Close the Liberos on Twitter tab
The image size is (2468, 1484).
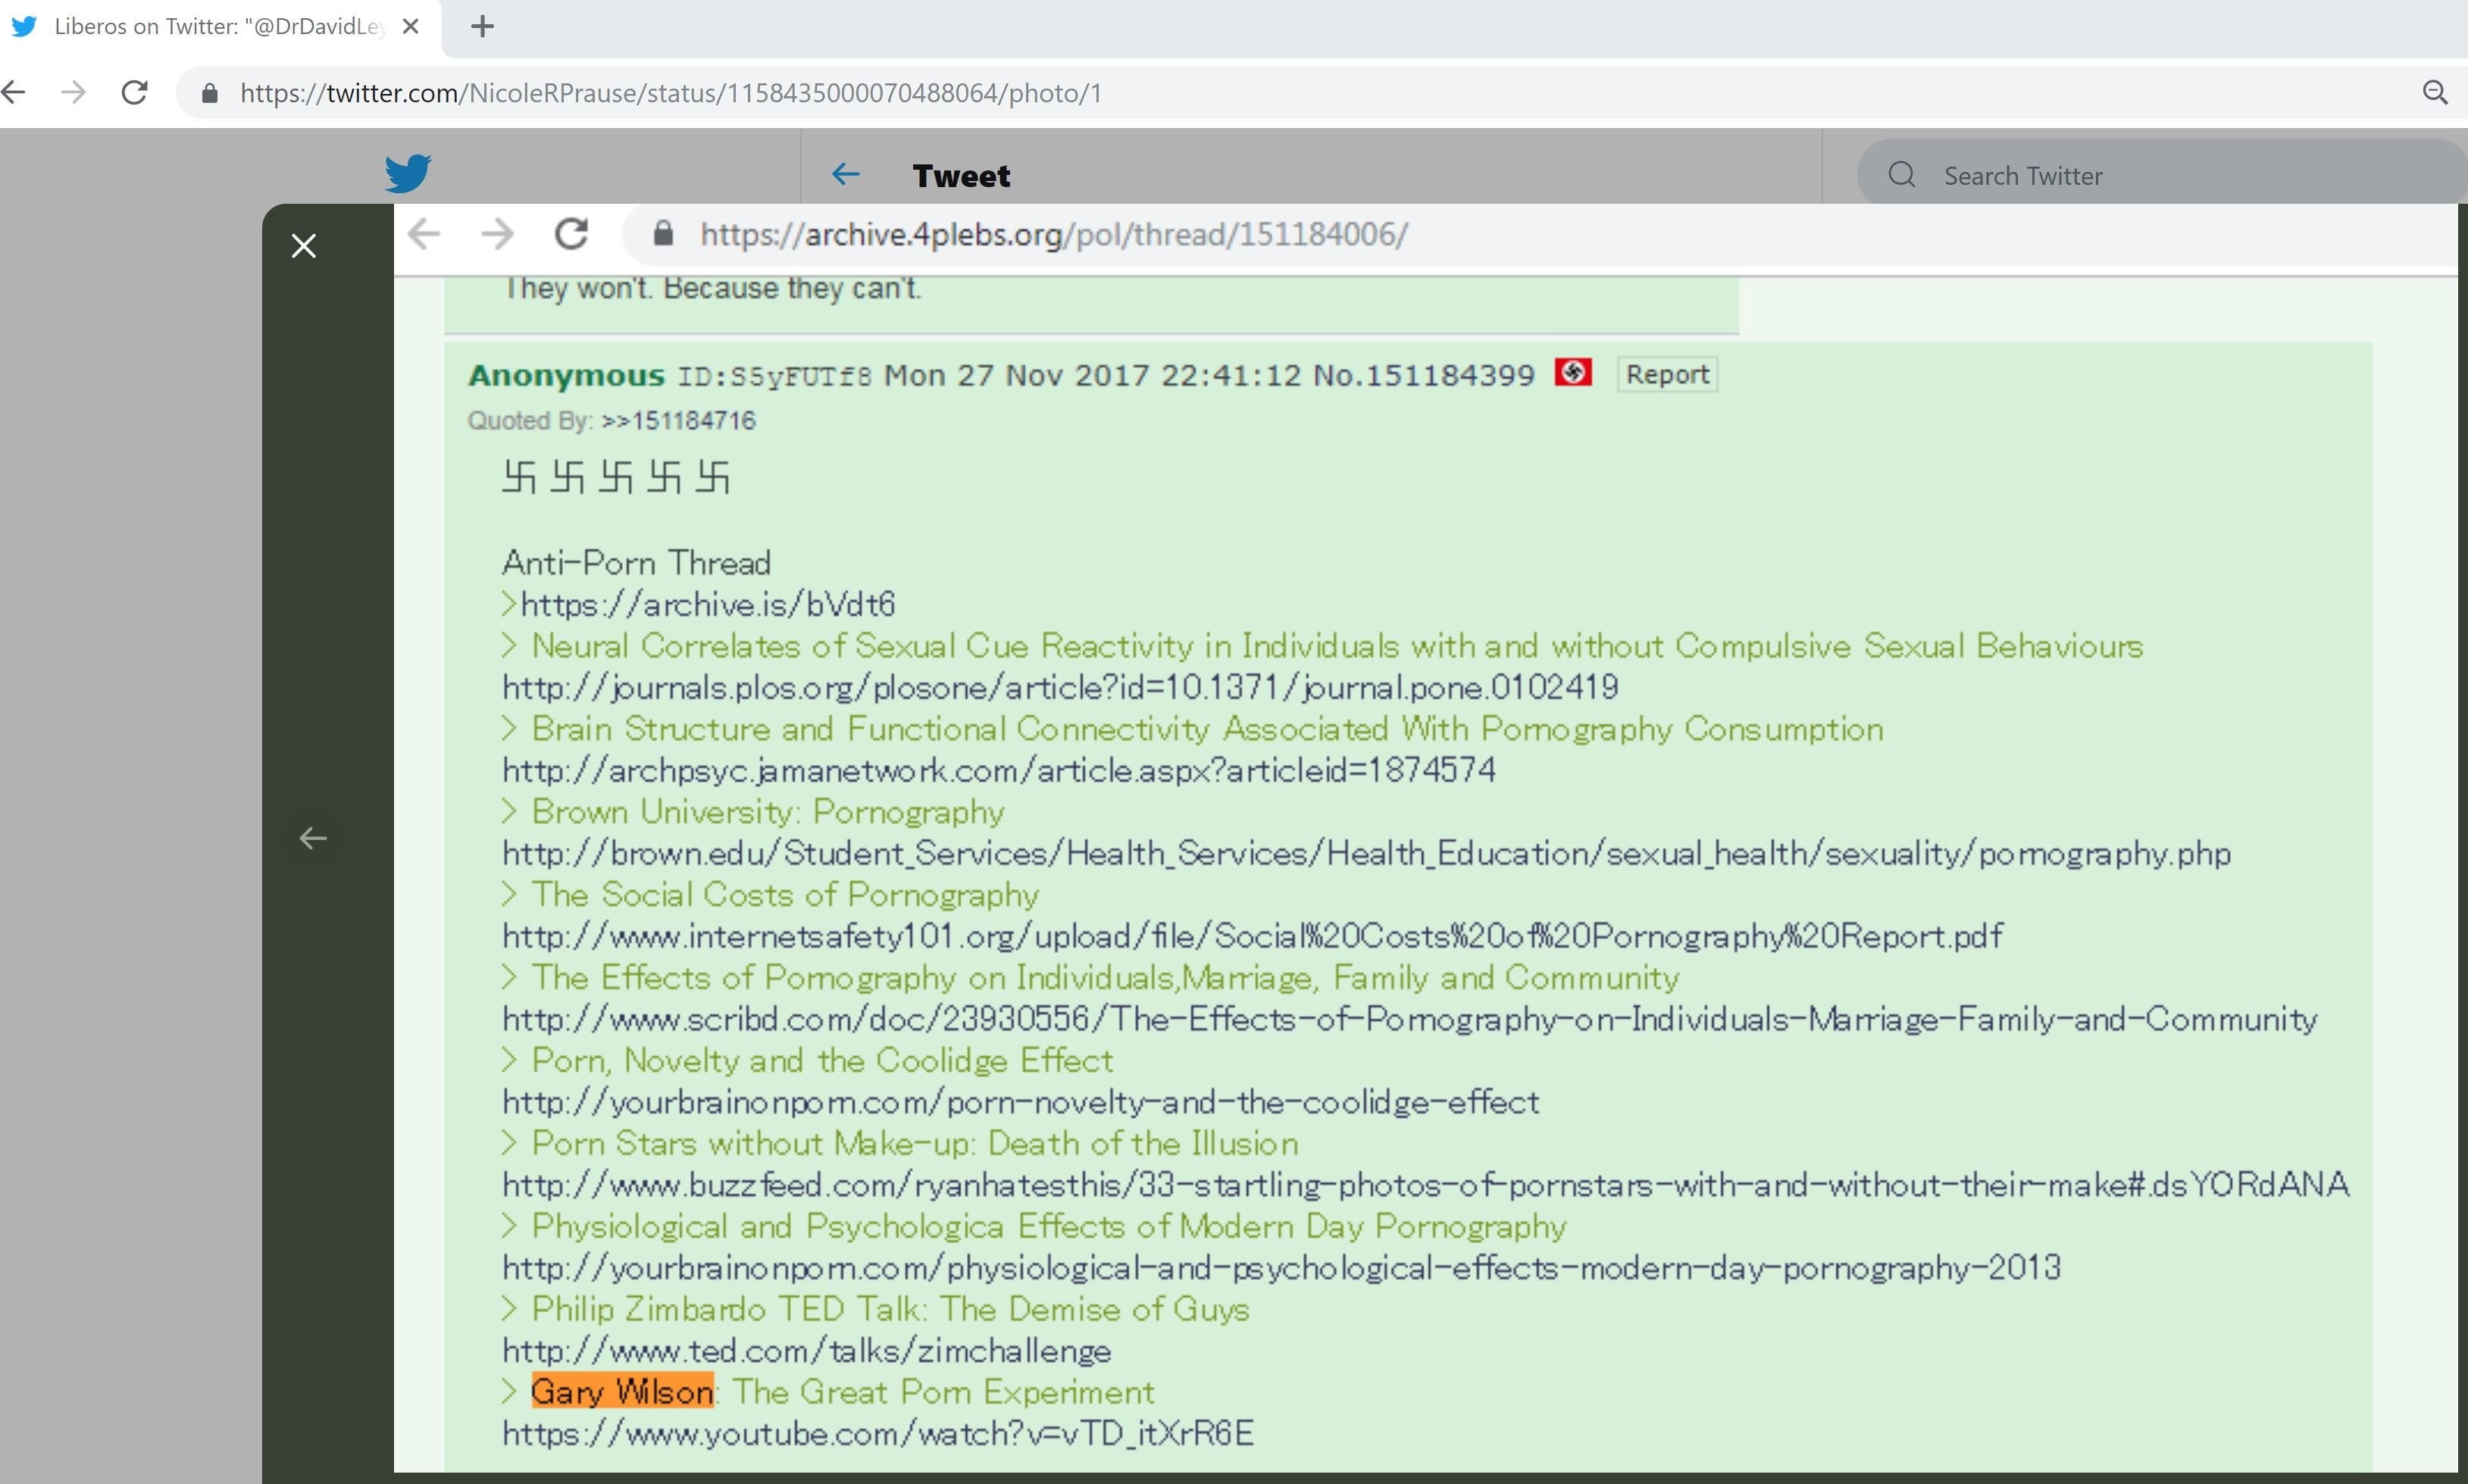pyautogui.click(x=410, y=27)
